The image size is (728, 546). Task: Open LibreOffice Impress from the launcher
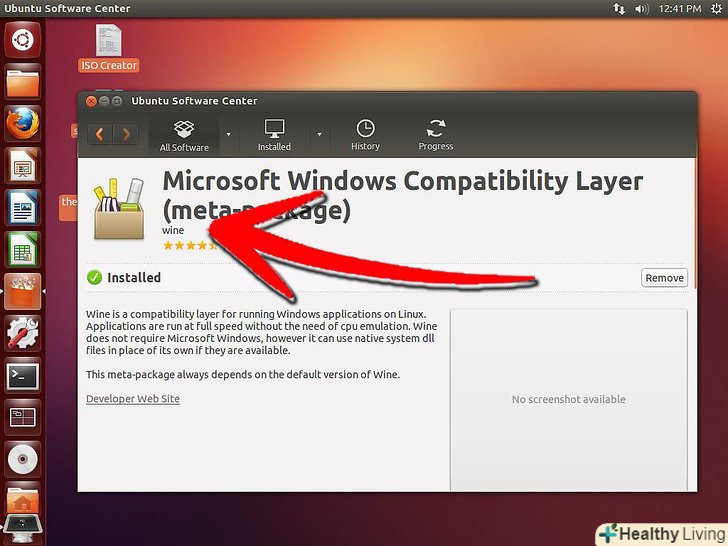coord(23,166)
